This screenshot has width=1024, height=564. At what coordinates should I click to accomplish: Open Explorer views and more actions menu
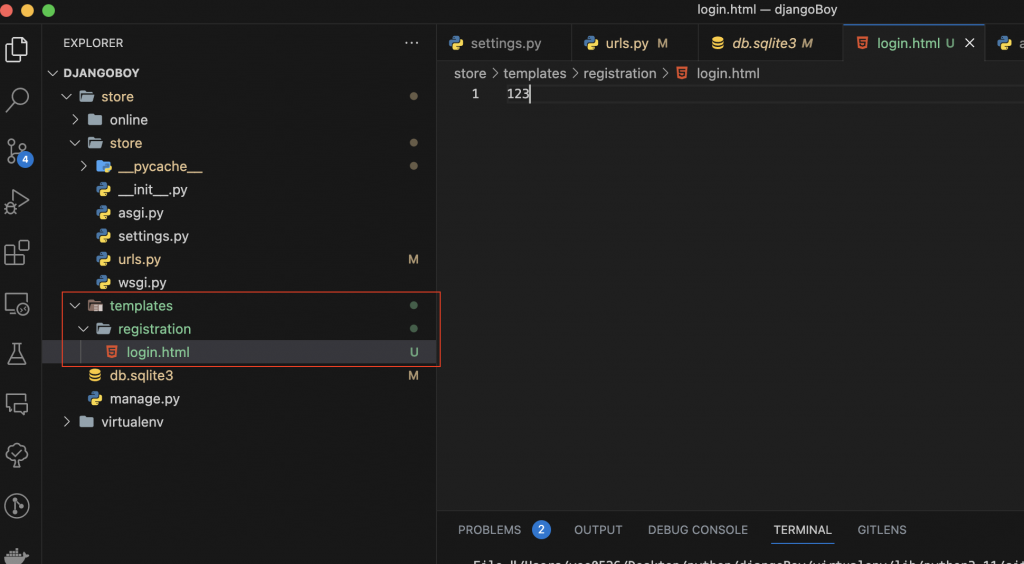pos(411,43)
